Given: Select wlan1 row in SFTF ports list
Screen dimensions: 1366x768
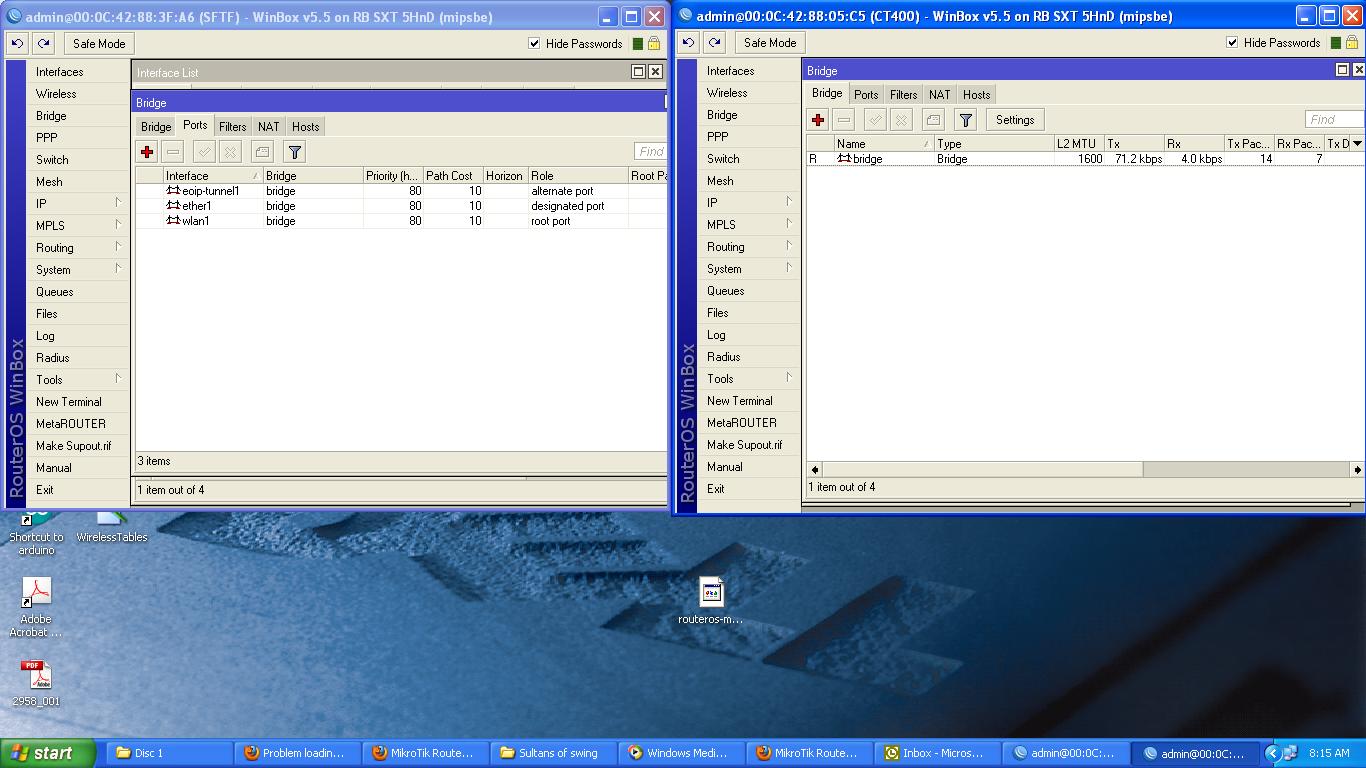Looking at the screenshot, I should pyautogui.click(x=400, y=221).
